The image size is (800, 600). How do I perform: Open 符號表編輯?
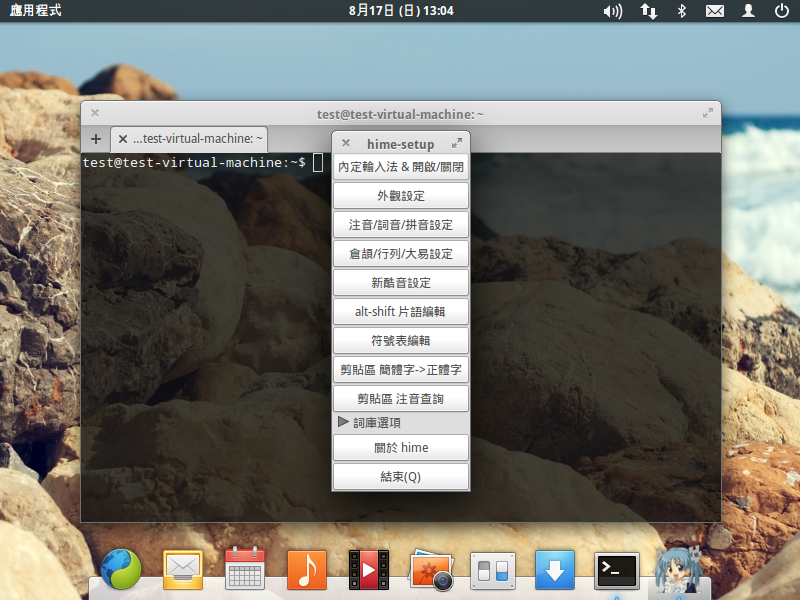(x=401, y=341)
